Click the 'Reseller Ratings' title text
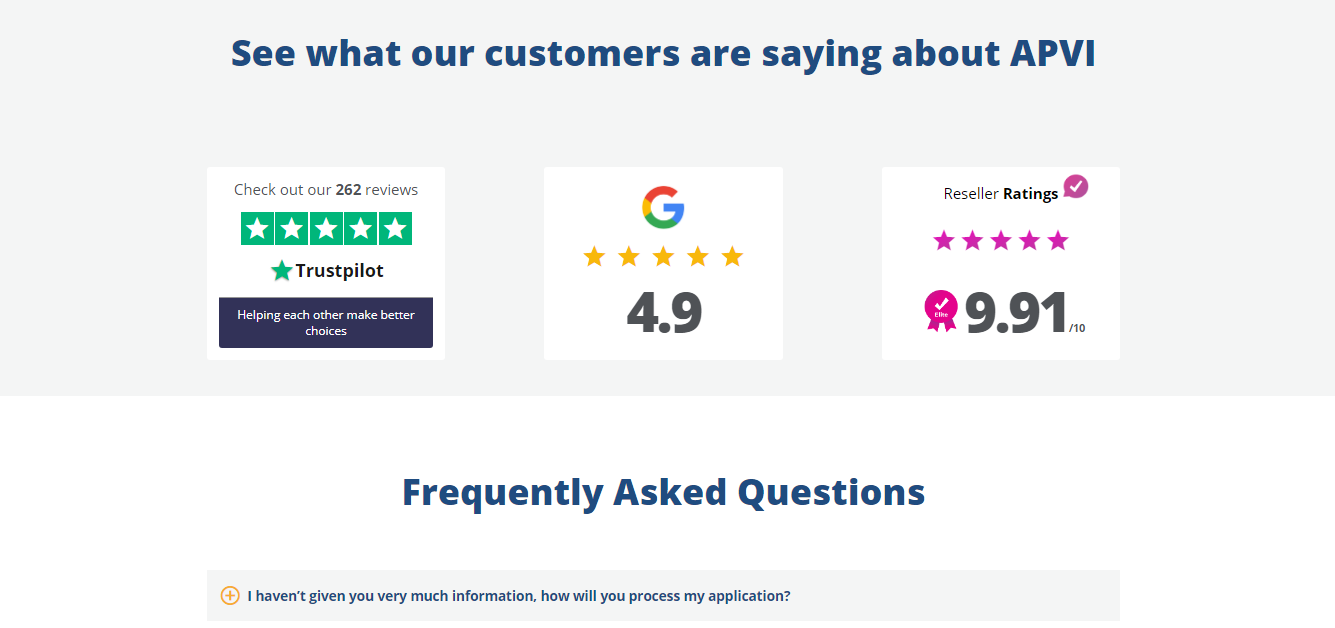1335x628 pixels. pyautogui.click(x=1000, y=194)
